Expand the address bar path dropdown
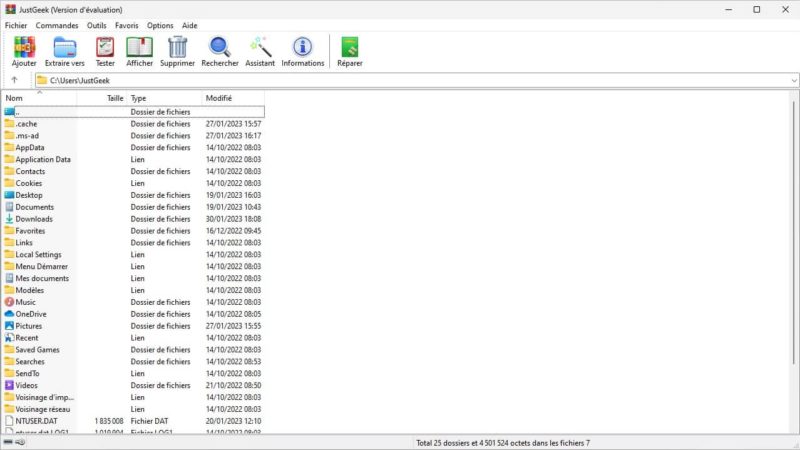Screen dimensions: 800x450 pos(794,81)
